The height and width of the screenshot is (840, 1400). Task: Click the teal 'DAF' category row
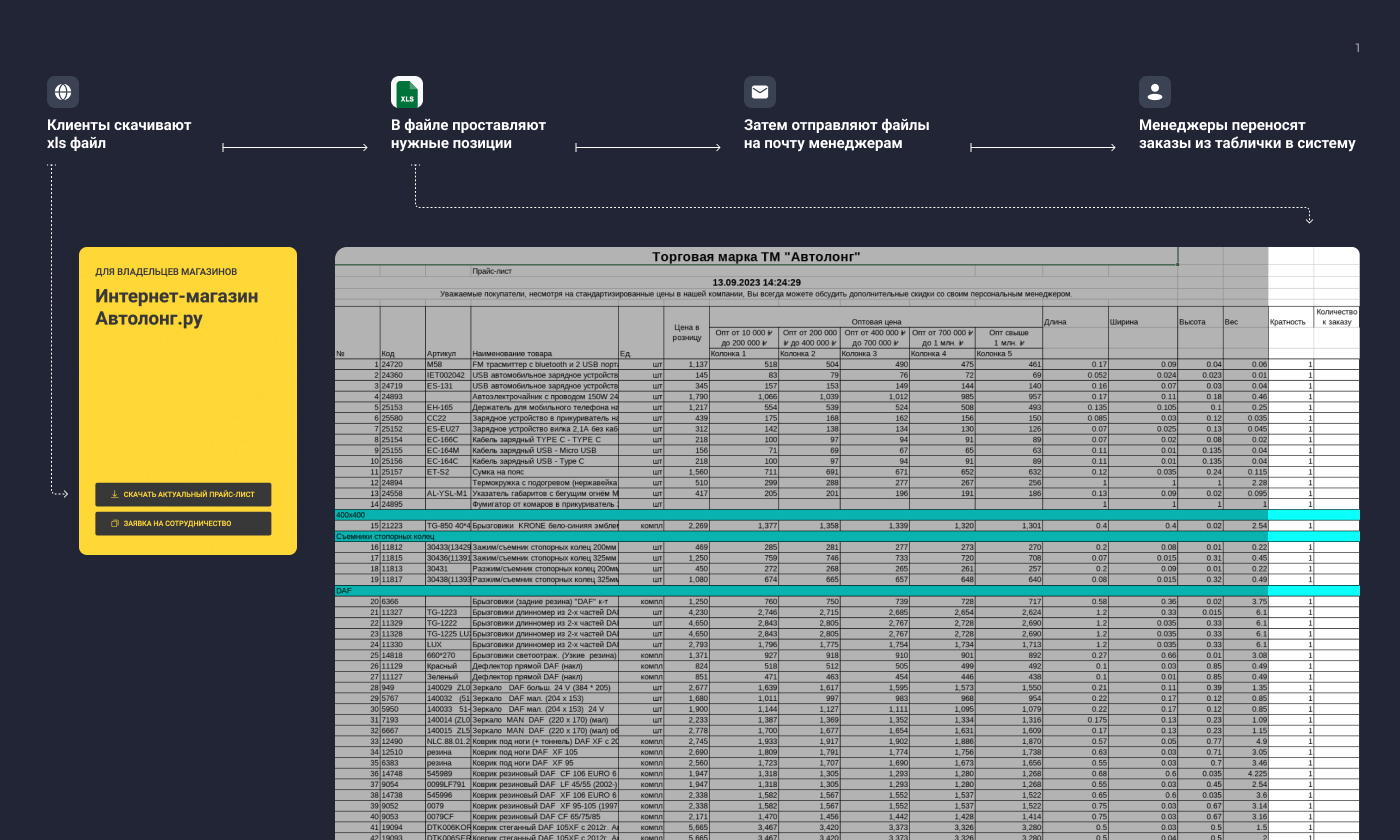click(x=847, y=590)
